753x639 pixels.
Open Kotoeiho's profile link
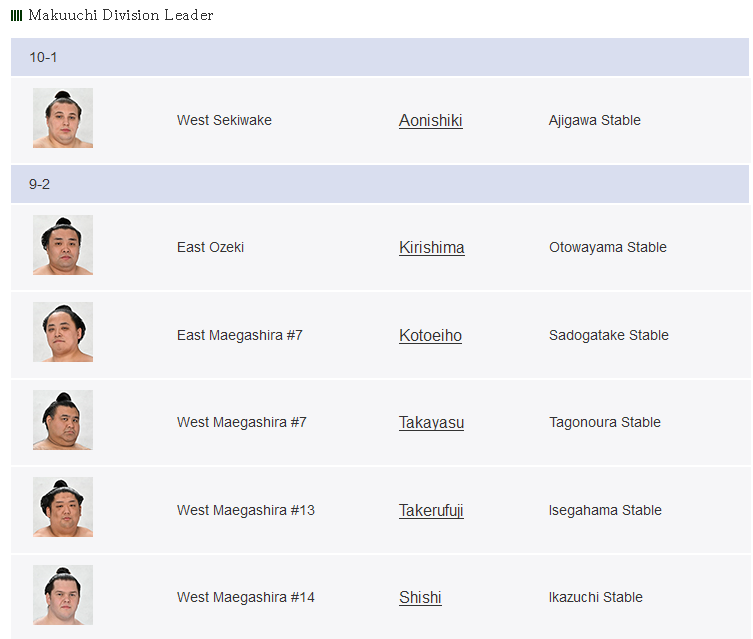[x=430, y=335]
